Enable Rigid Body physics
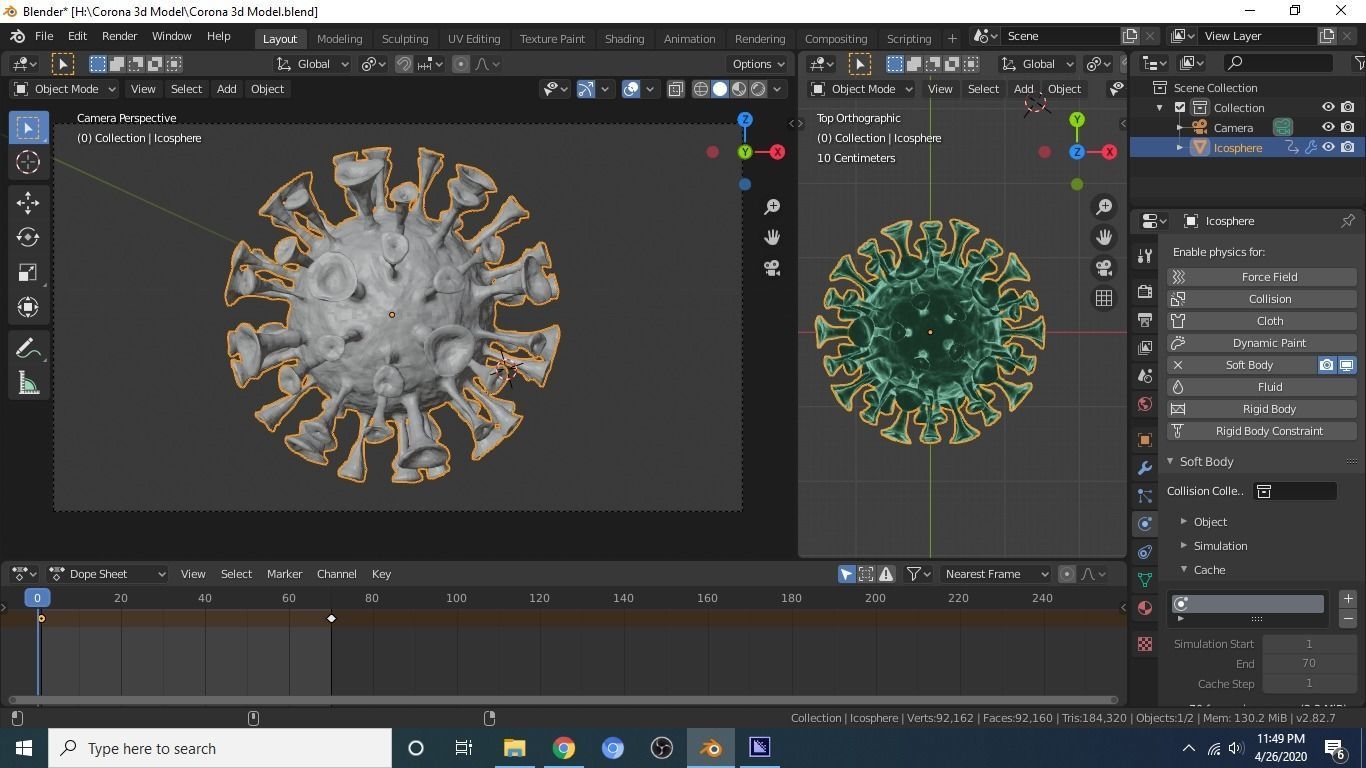1366x768 pixels. tap(1261, 409)
